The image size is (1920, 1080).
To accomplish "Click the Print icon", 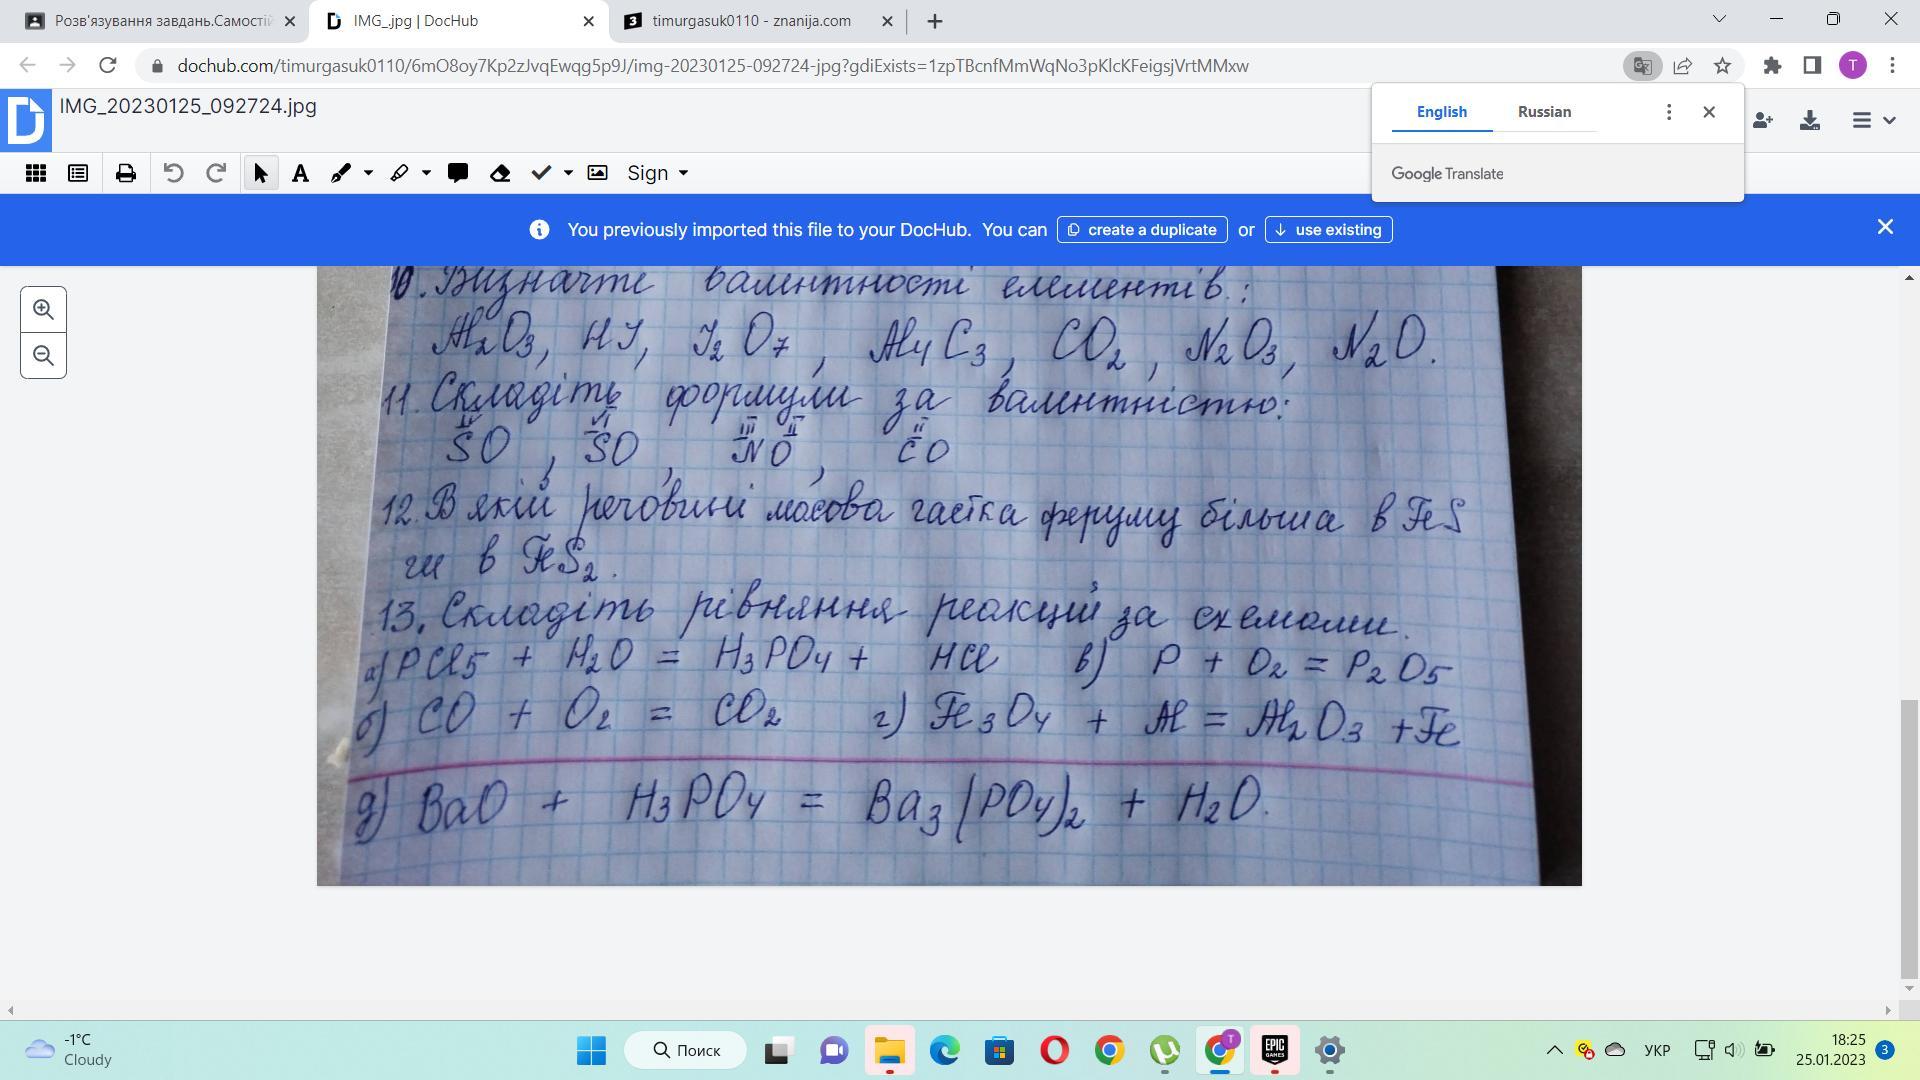I will click(x=125, y=173).
